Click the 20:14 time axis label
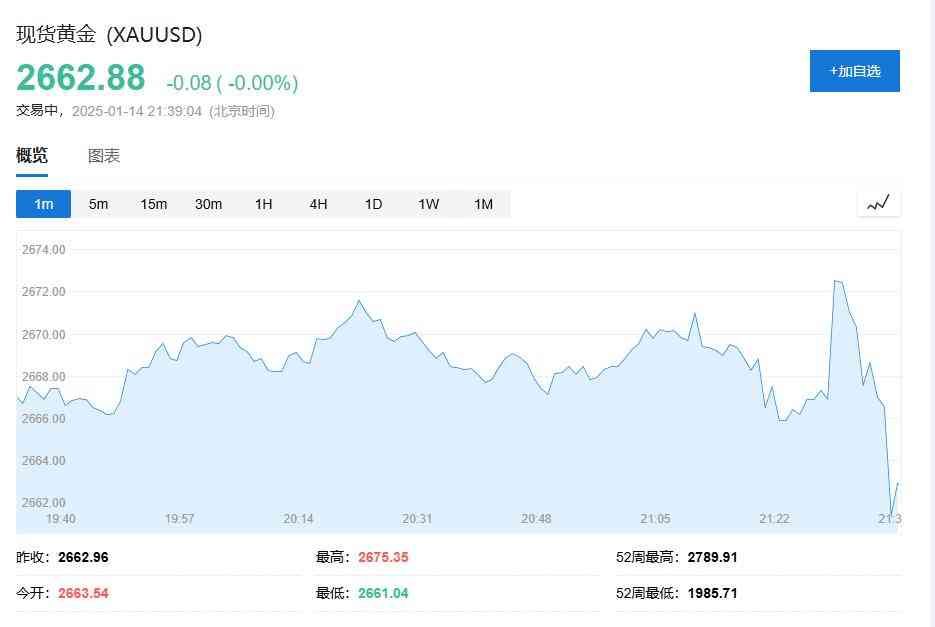 tap(299, 519)
